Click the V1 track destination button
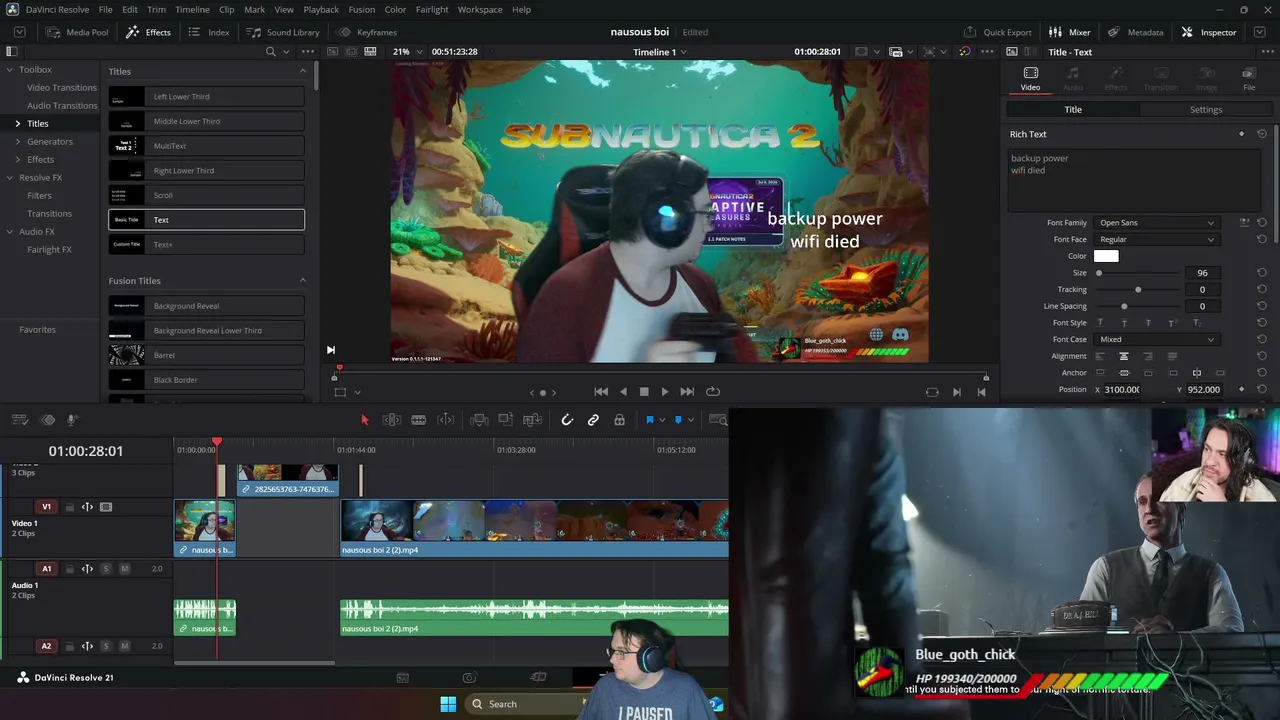Screen dimensions: 1280x720 click(46, 507)
